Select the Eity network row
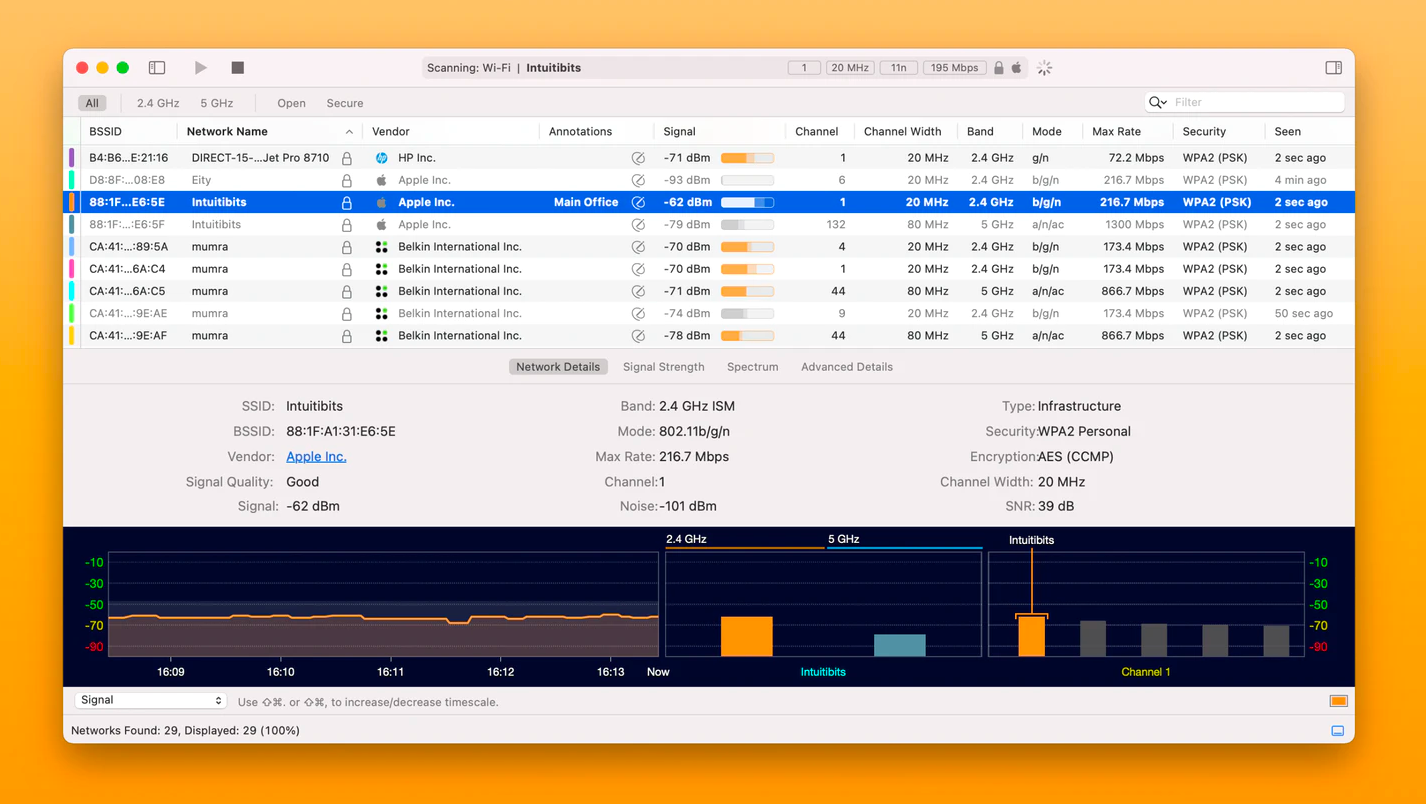Viewport: 1426px width, 804px height. [x=709, y=180]
